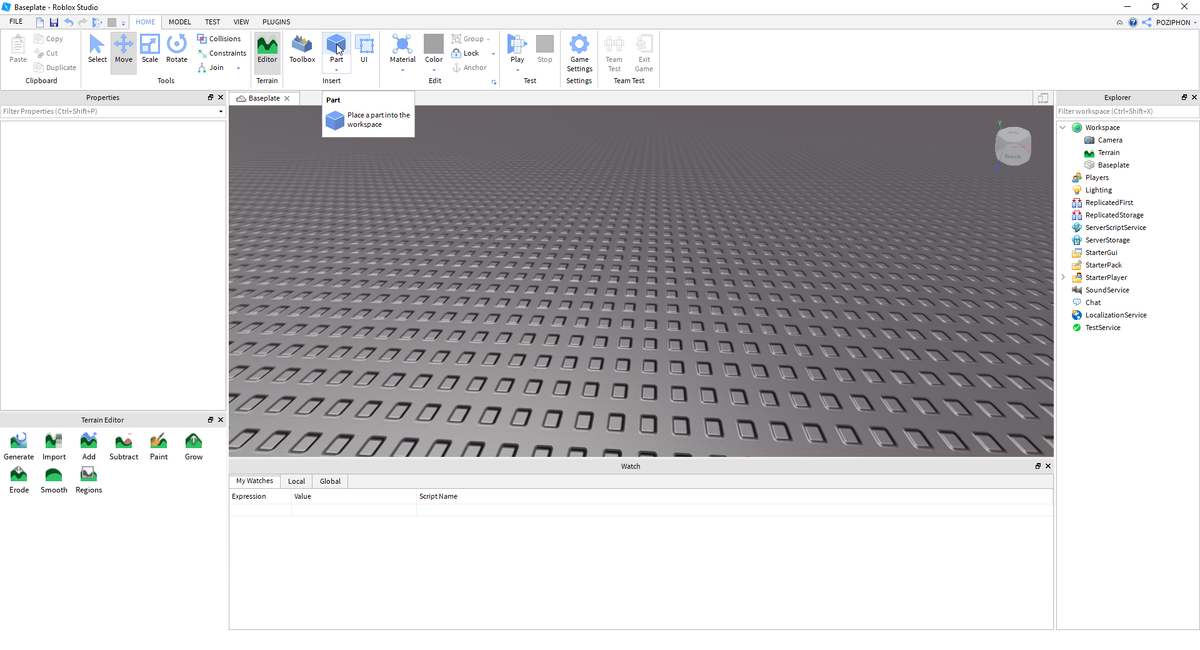
Task: Select the Smooth terrain tool
Action: click(54, 480)
